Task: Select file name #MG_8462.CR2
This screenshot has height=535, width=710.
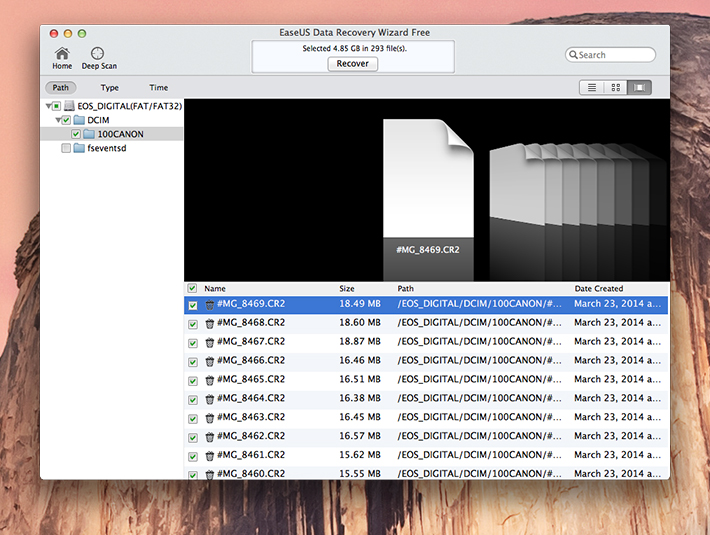Action: (251, 436)
